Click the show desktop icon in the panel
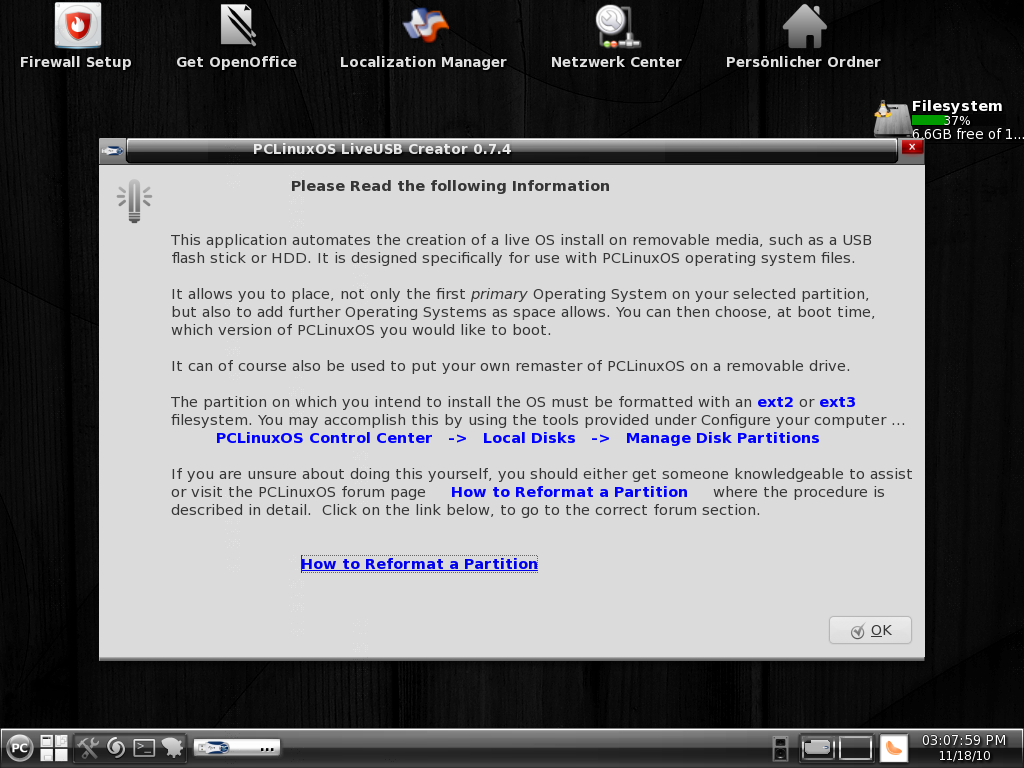The height and width of the screenshot is (768, 1024). [54, 747]
